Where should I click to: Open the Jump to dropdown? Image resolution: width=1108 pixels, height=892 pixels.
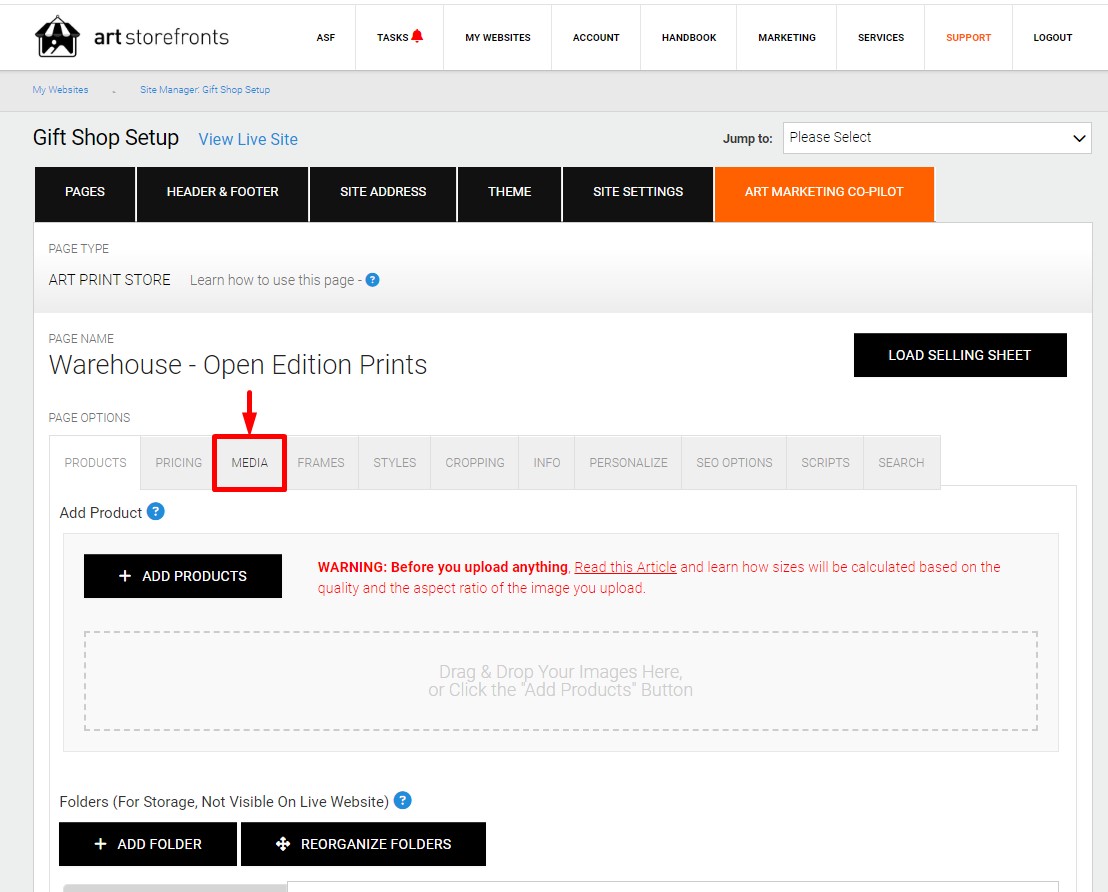937,138
